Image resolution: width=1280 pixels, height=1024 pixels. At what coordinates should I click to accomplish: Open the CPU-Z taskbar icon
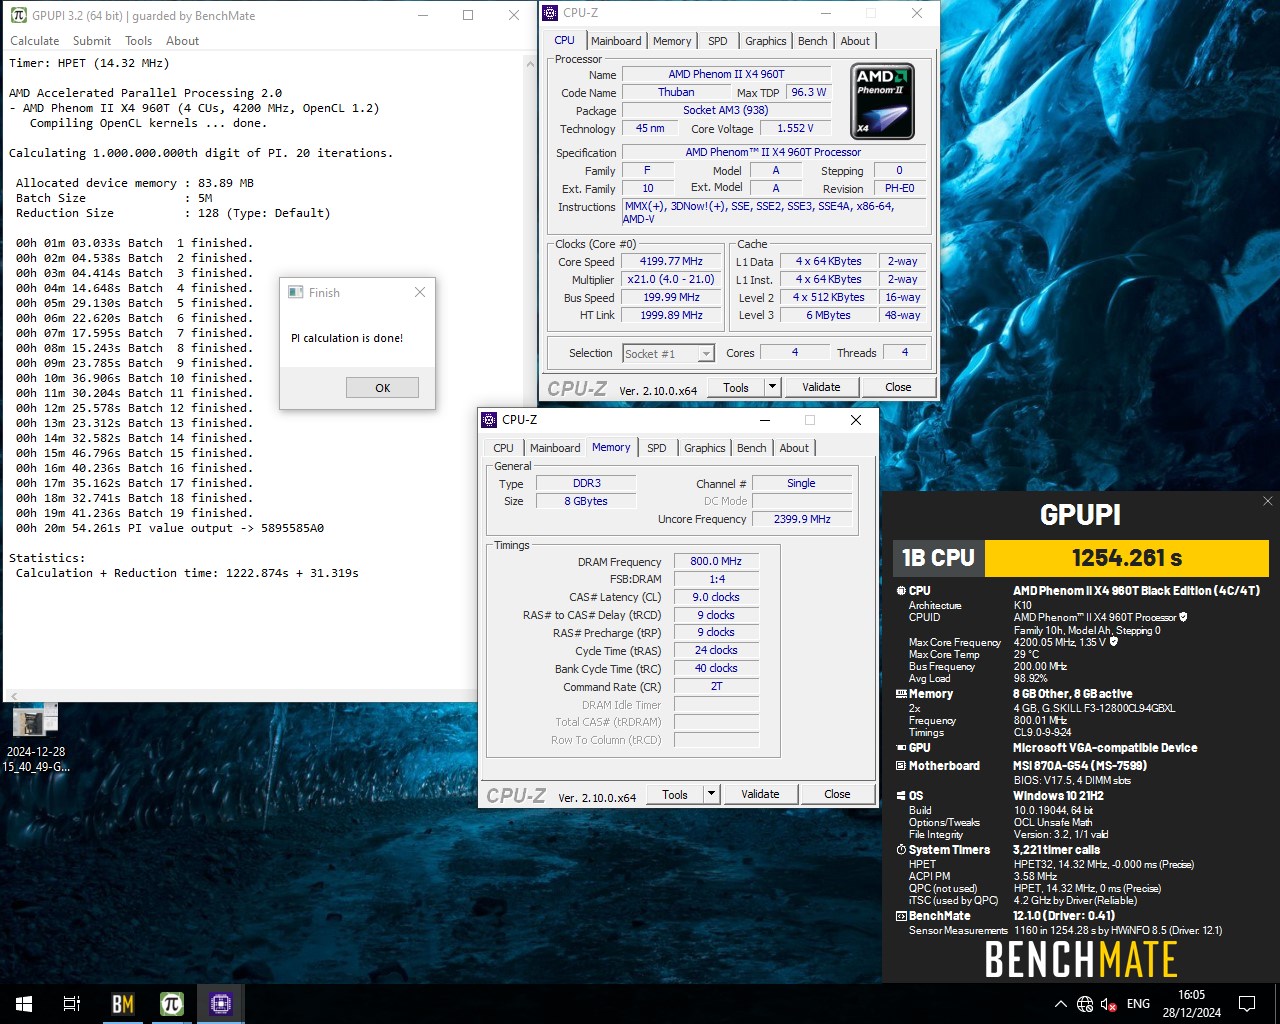pos(221,1004)
